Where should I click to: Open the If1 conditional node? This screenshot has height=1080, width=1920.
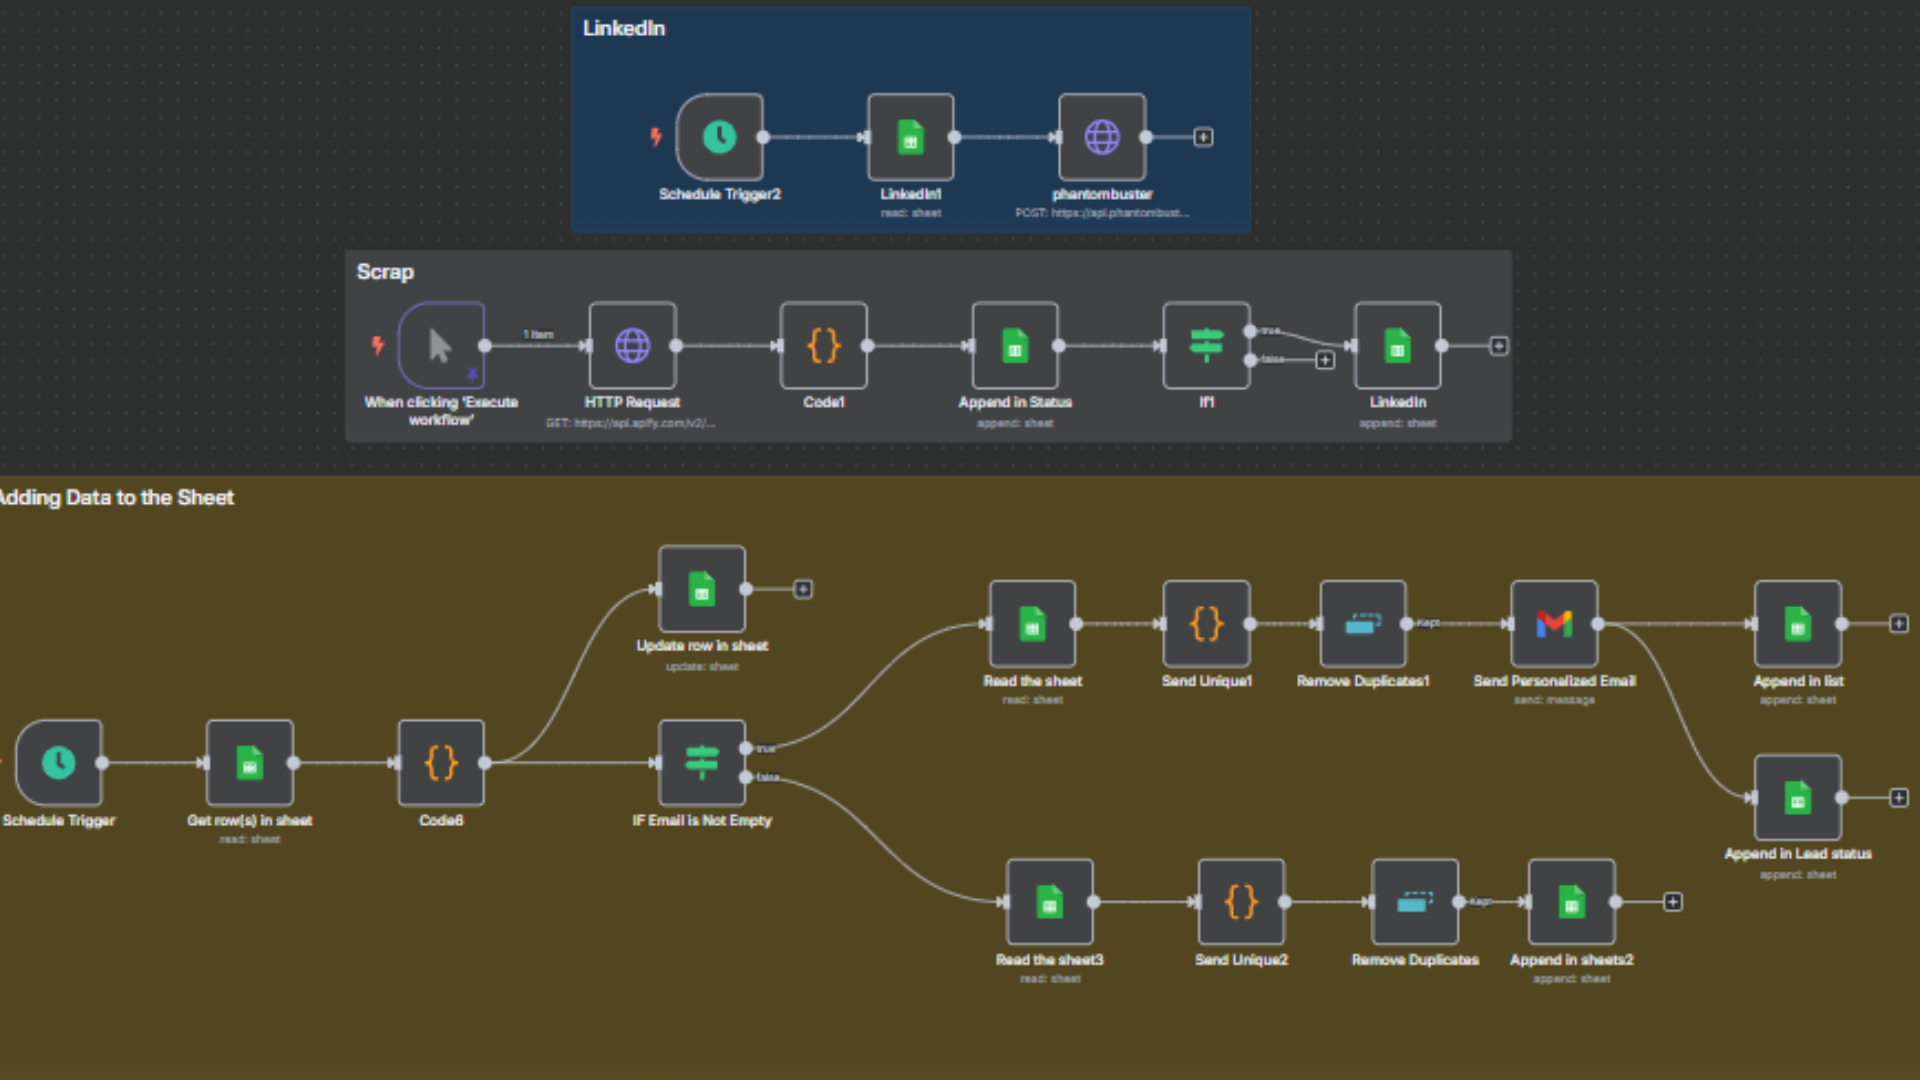pos(1206,345)
